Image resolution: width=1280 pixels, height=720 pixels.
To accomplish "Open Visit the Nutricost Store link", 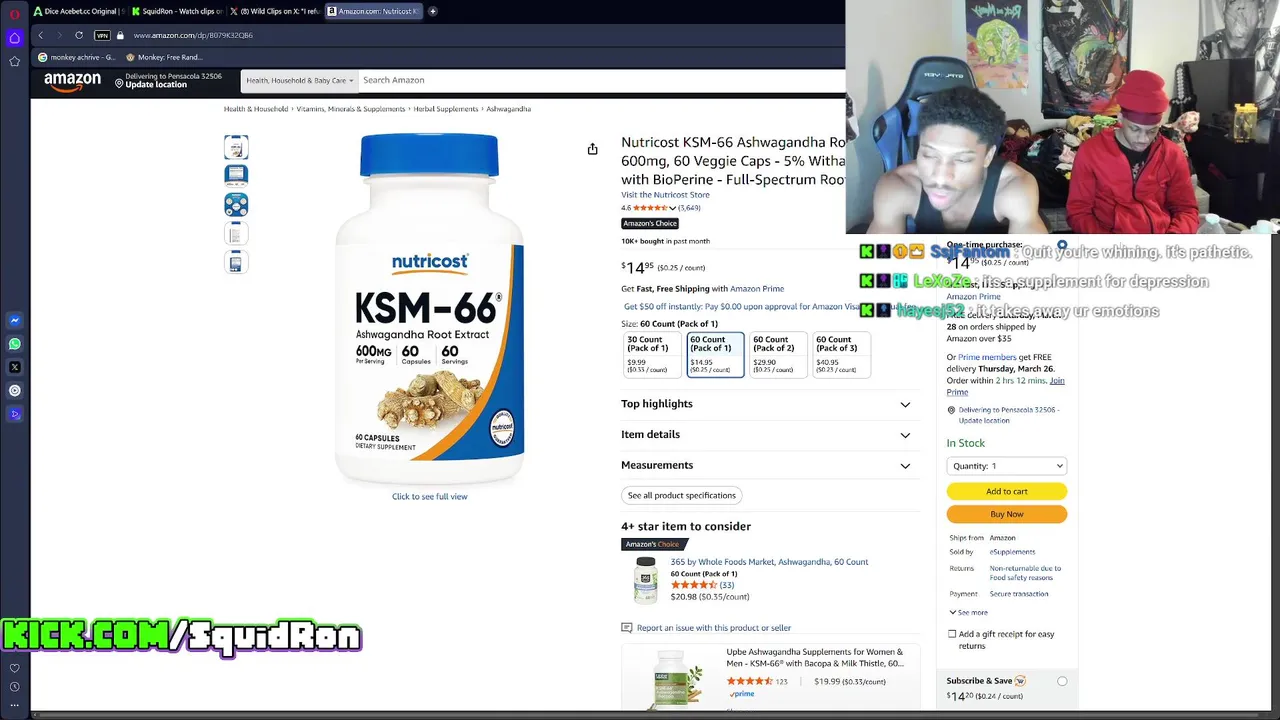I will (665, 195).
